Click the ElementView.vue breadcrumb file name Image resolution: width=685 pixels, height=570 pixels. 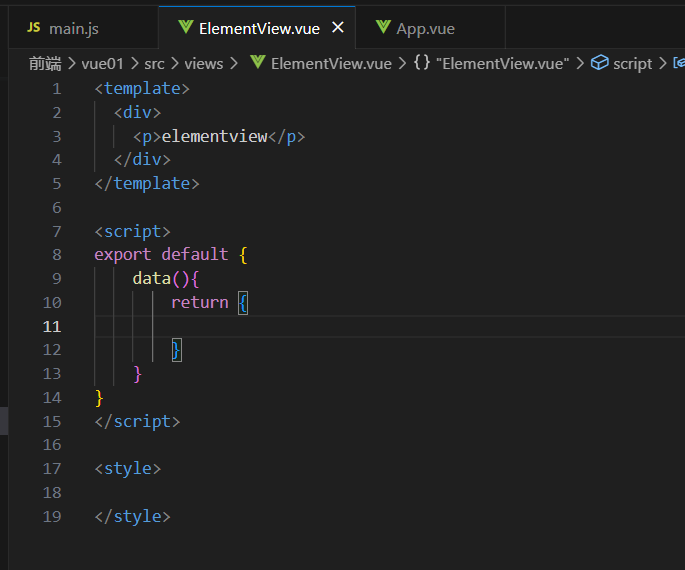coord(331,63)
